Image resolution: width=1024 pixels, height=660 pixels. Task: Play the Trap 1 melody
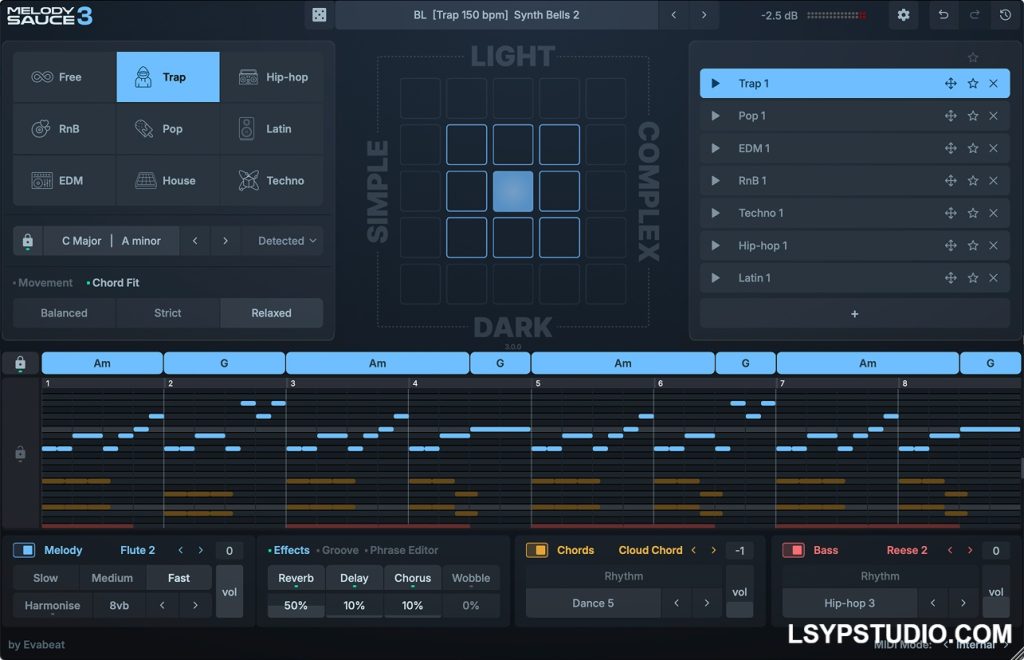(x=715, y=84)
